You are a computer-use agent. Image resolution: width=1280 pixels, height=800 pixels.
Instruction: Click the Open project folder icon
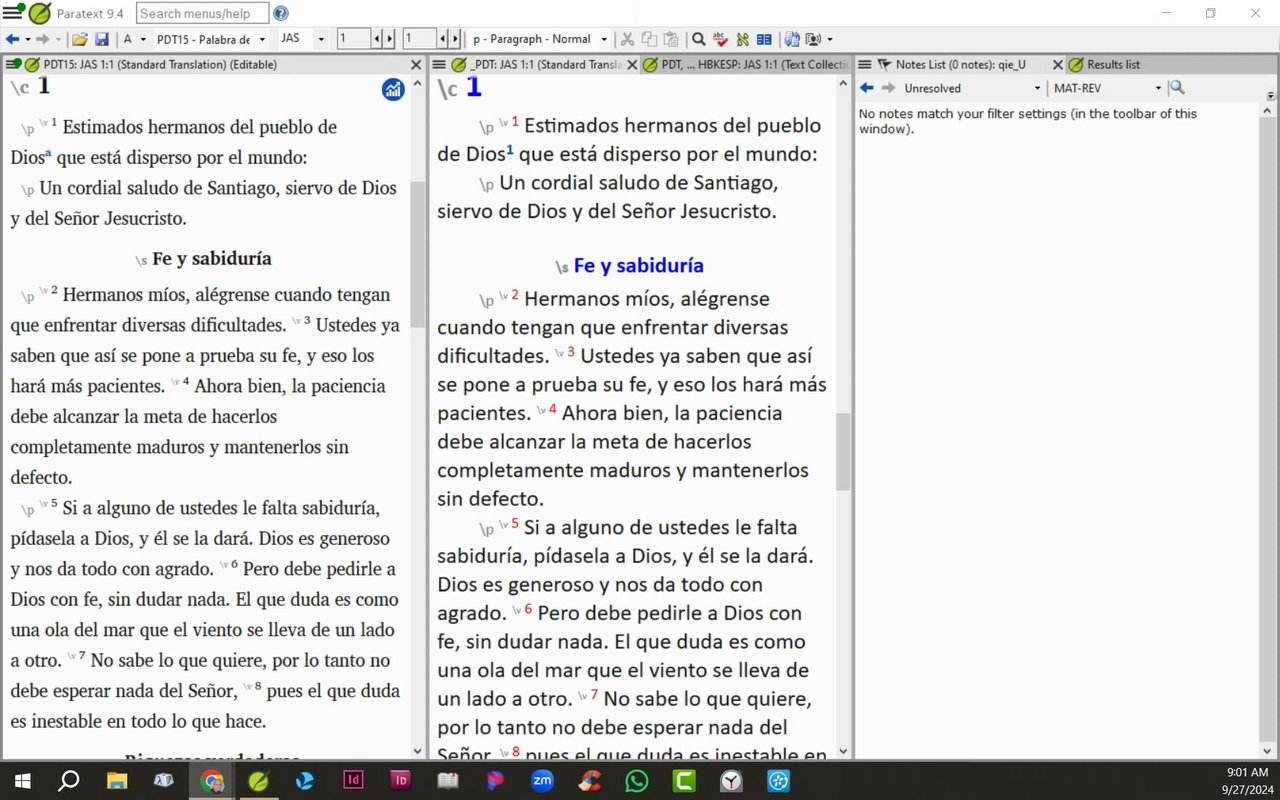click(x=79, y=39)
